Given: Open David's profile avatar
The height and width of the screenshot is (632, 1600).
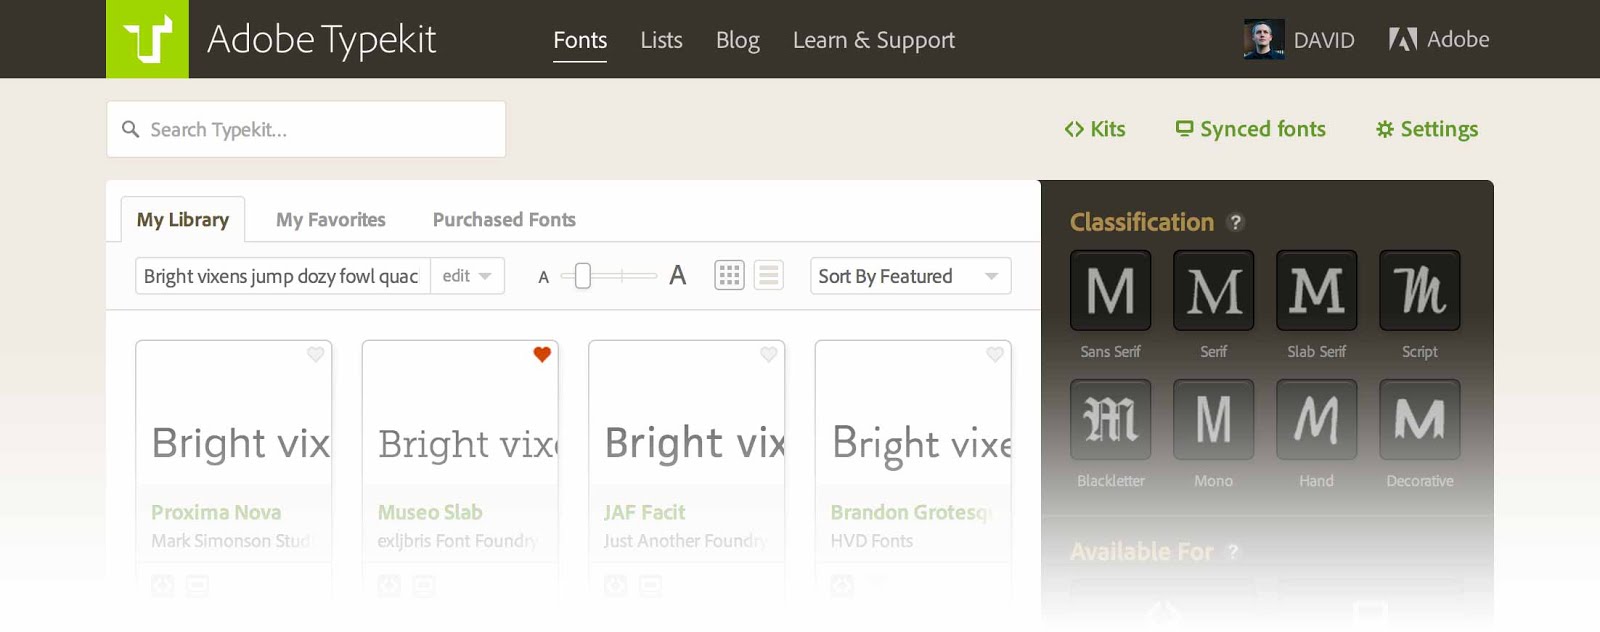Looking at the screenshot, I should pyautogui.click(x=1264, y=40).
